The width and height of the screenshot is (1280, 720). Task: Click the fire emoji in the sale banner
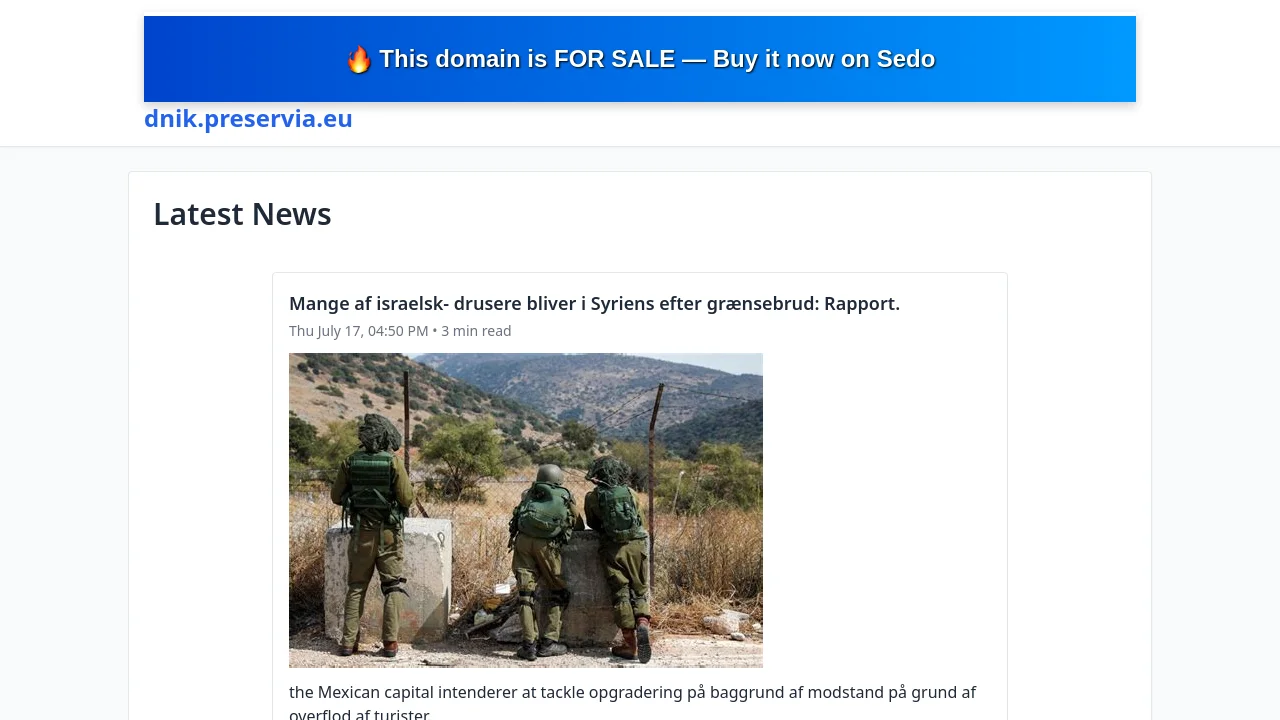tap(359, 60)
